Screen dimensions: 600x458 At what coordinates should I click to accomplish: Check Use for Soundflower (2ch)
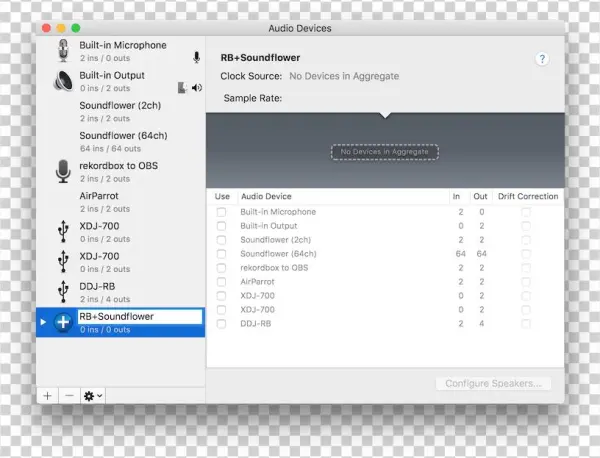(221, 240)
